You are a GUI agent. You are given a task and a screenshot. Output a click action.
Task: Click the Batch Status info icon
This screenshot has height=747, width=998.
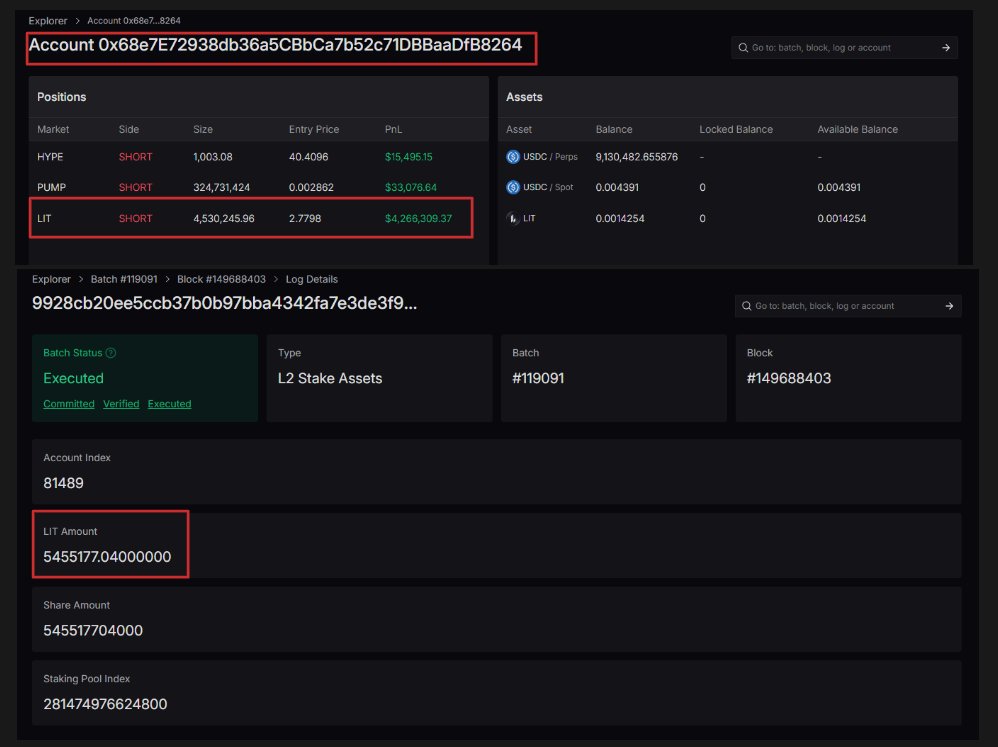point(111,353)
